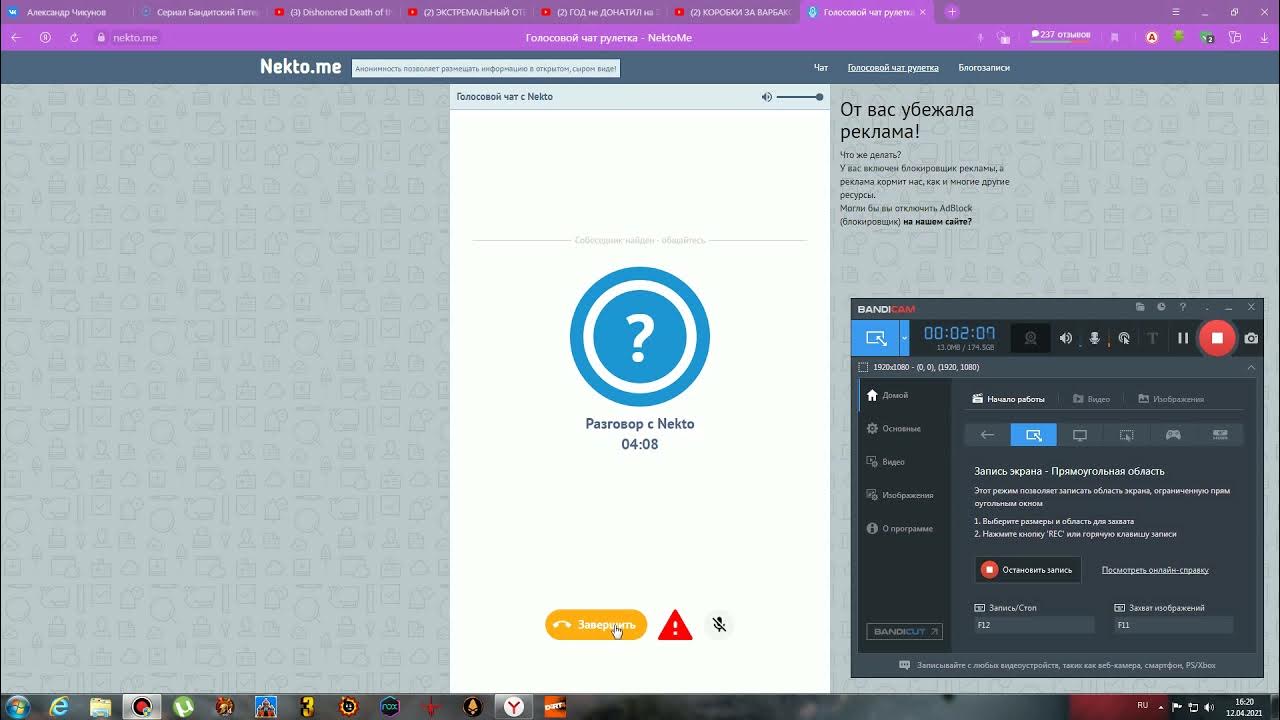Toggle Bandicam microphone recording
This screenshot has width=1280, height=720.
pyautogui.click(x=1095, y=338)
